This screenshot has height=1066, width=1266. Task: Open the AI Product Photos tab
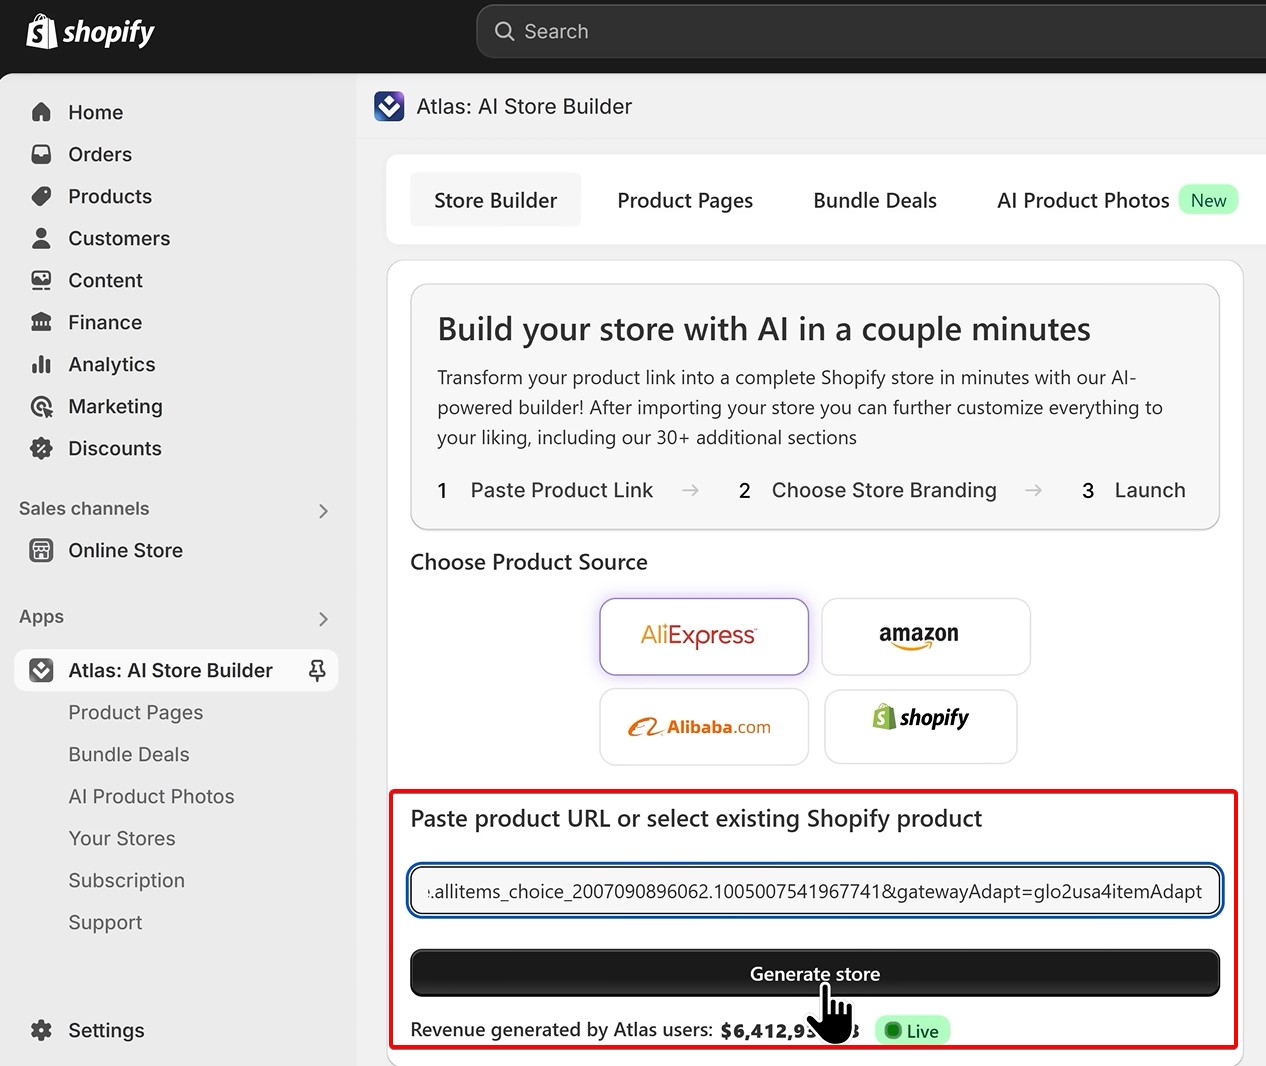click(x=1082, y=200)
